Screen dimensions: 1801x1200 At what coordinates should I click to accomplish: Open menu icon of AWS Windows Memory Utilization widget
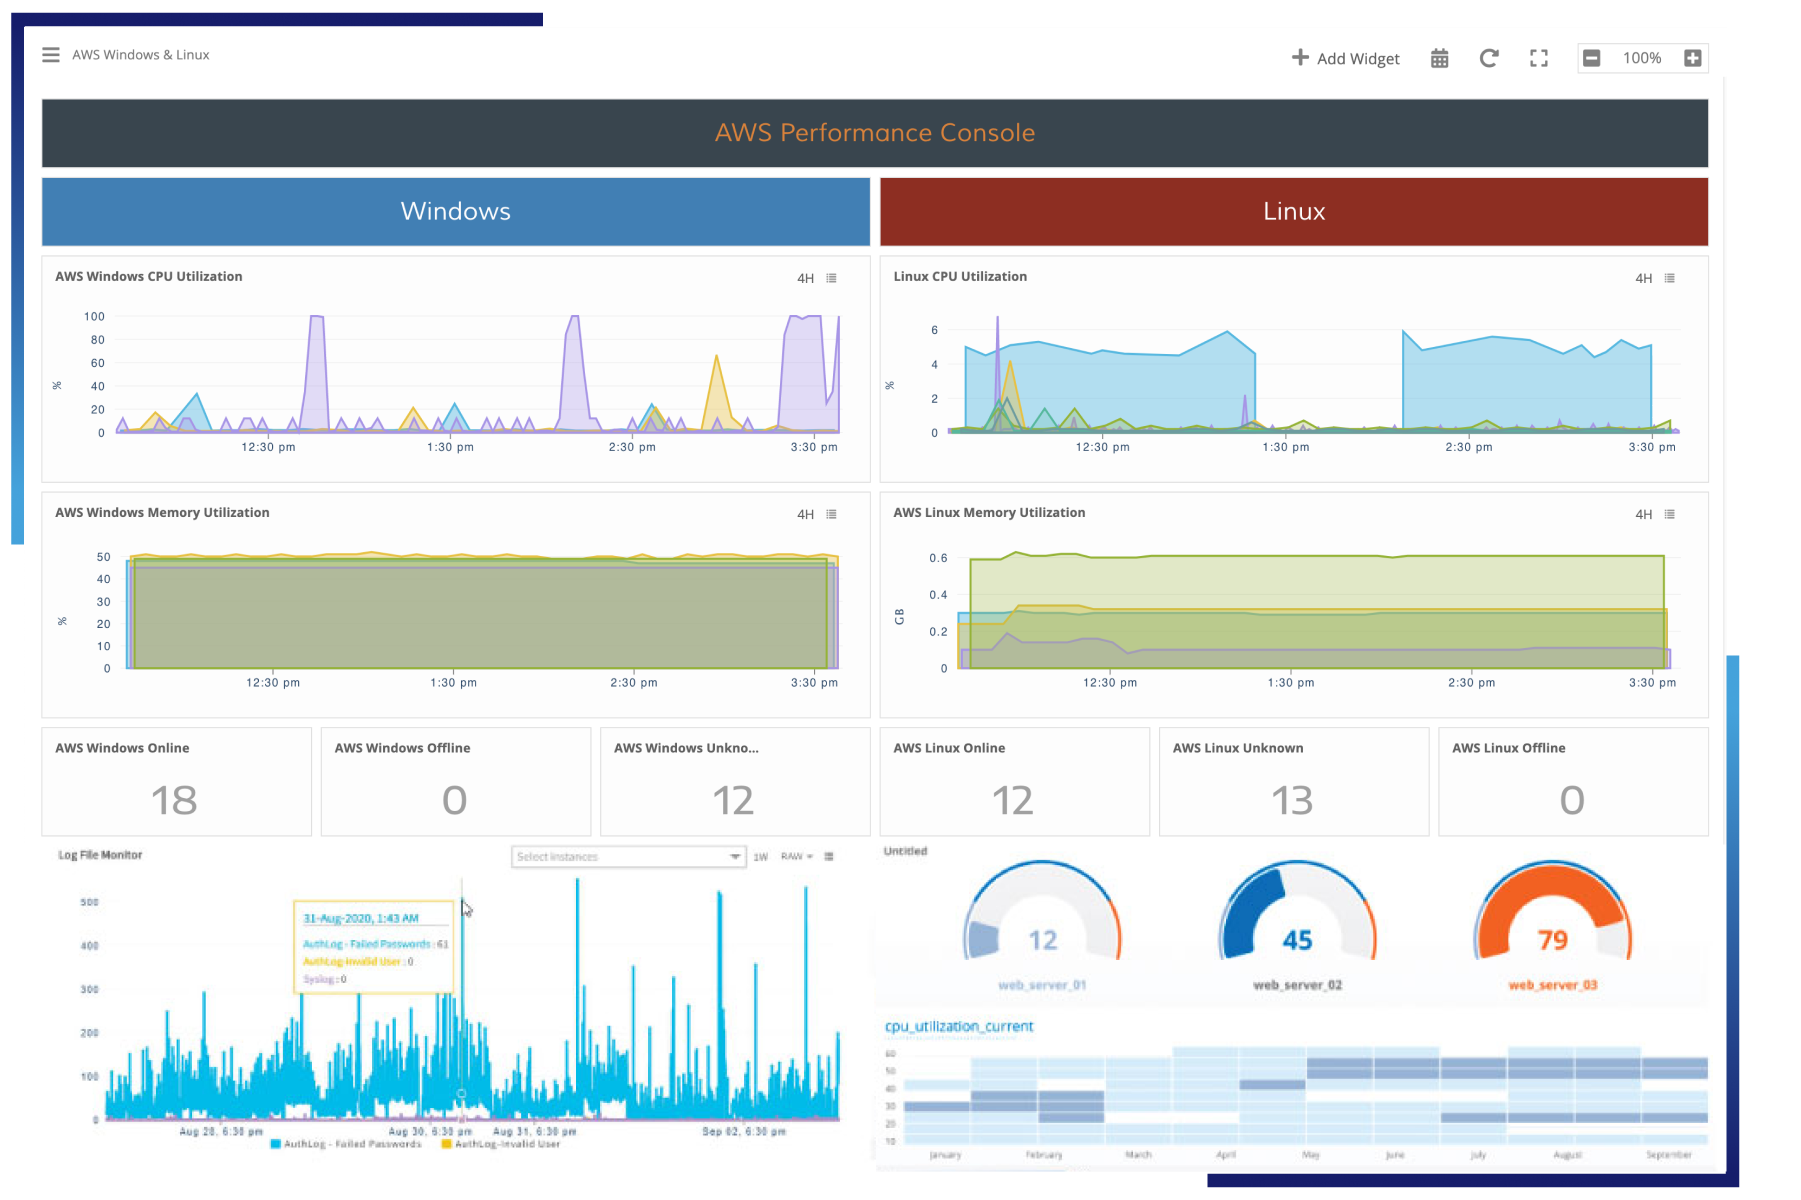(x=831, y=514)
